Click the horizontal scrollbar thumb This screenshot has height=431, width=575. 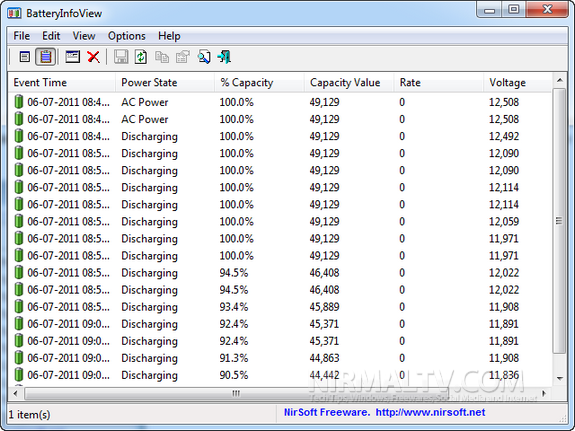tap(236, 394)
